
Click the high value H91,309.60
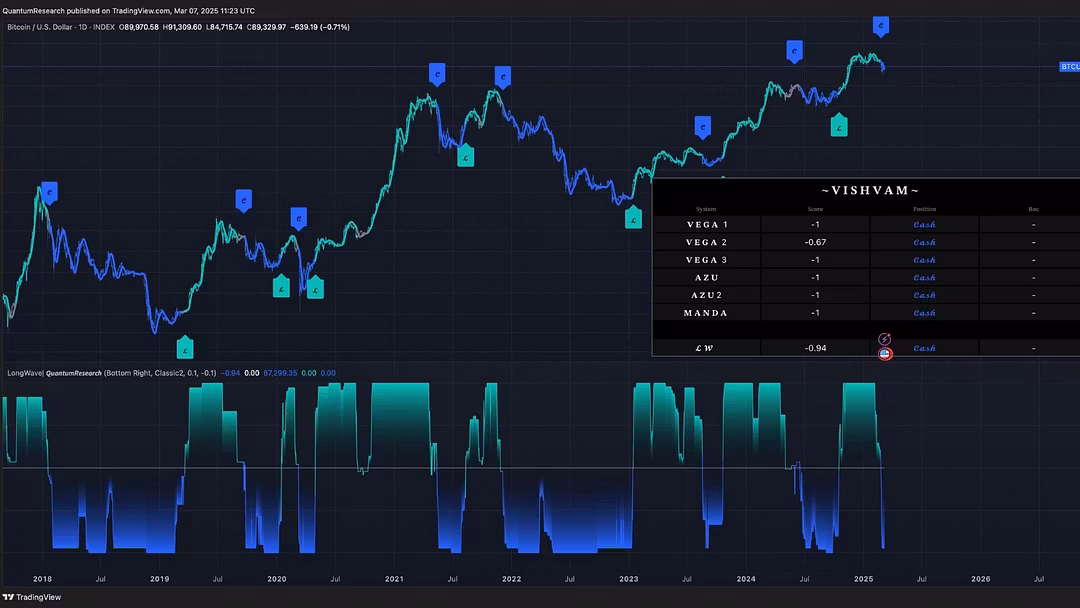pos(182,28)
